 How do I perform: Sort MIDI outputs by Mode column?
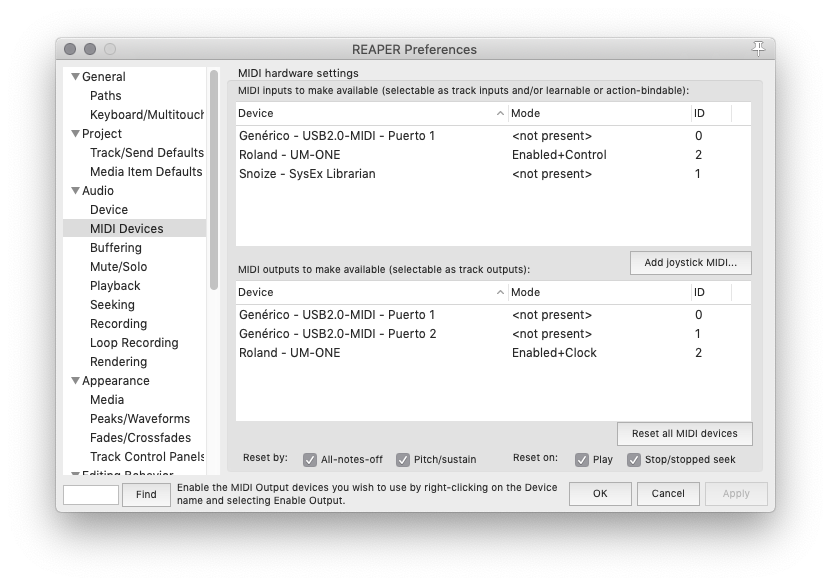coord(599,292)
